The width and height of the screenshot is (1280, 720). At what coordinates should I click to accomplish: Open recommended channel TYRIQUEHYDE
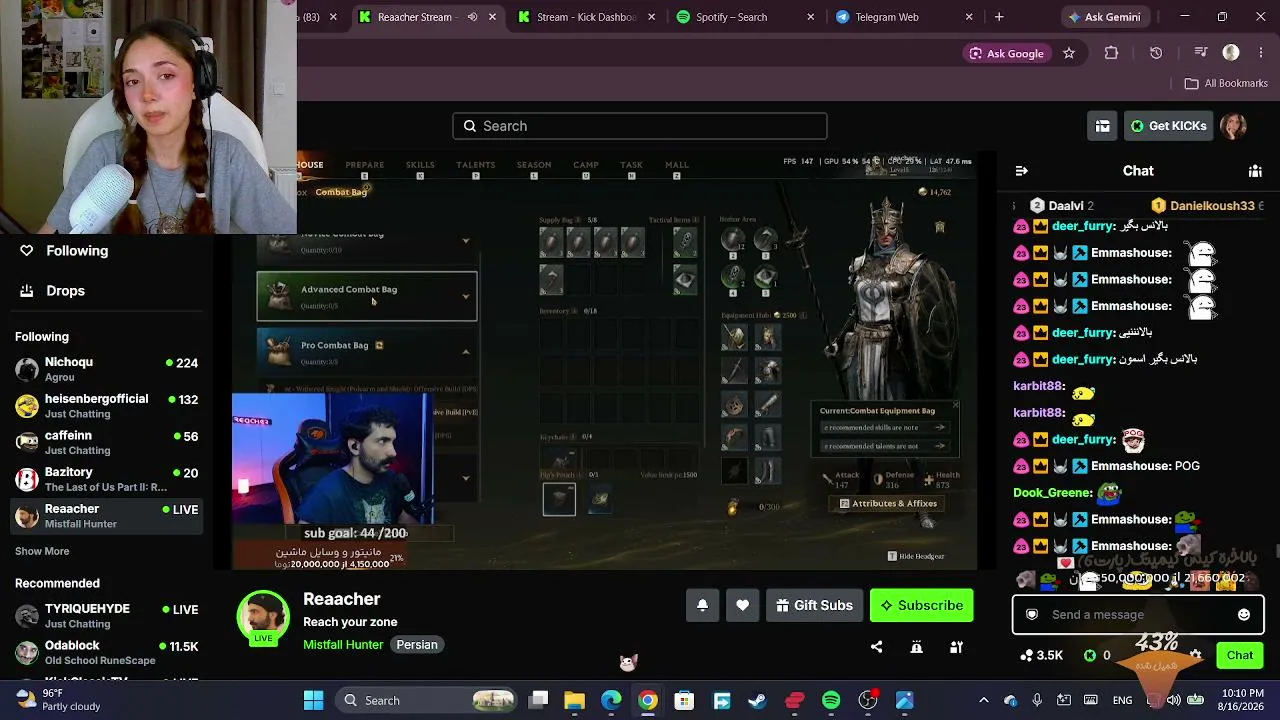(x=106, y=616)
